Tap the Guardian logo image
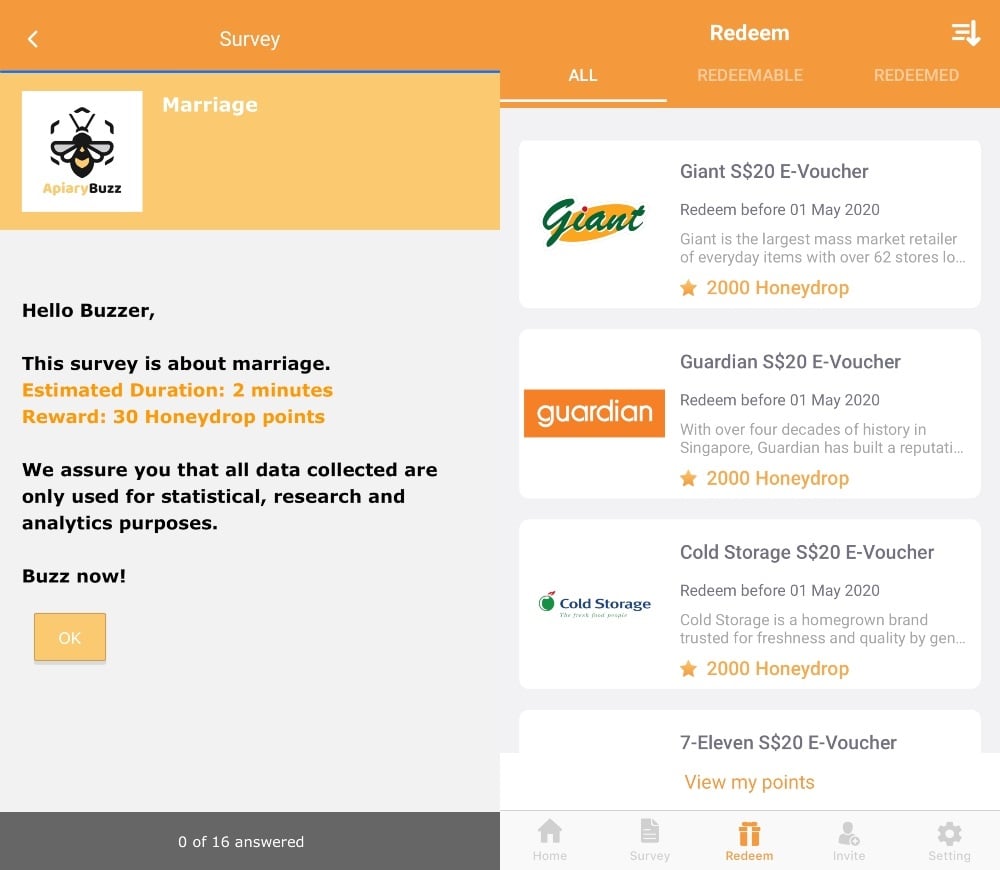Screen dimensions: 1000x870 594,413
